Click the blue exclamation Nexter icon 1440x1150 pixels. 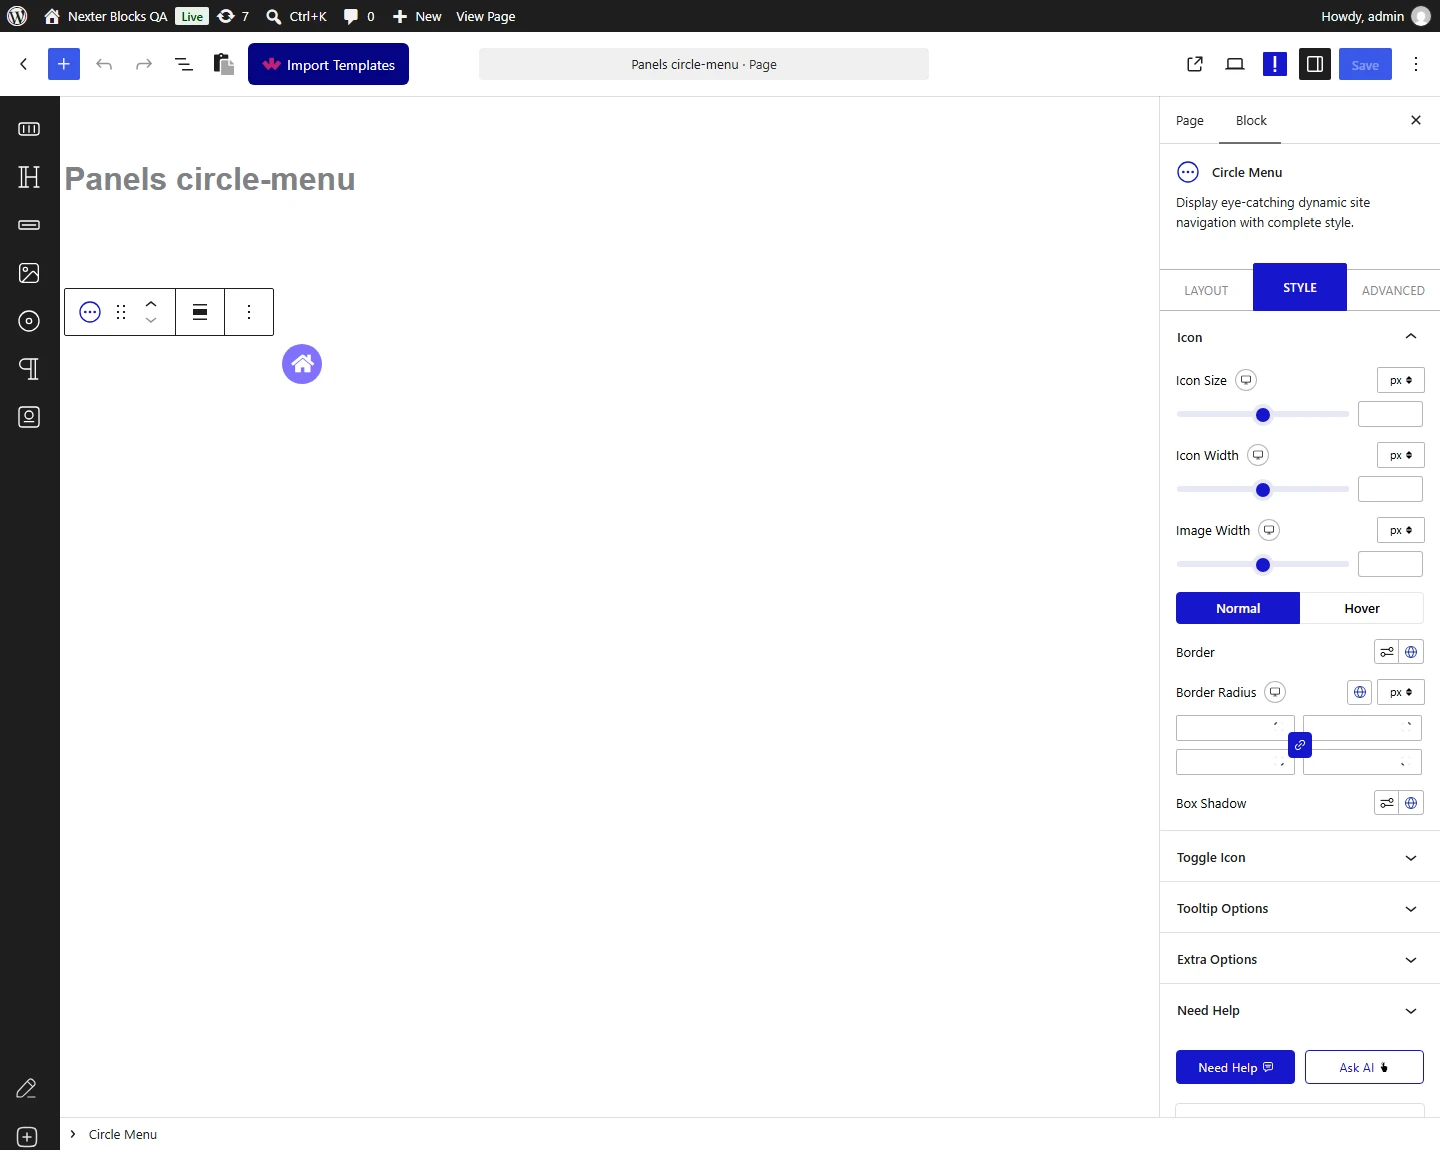tap(1275, 64)
